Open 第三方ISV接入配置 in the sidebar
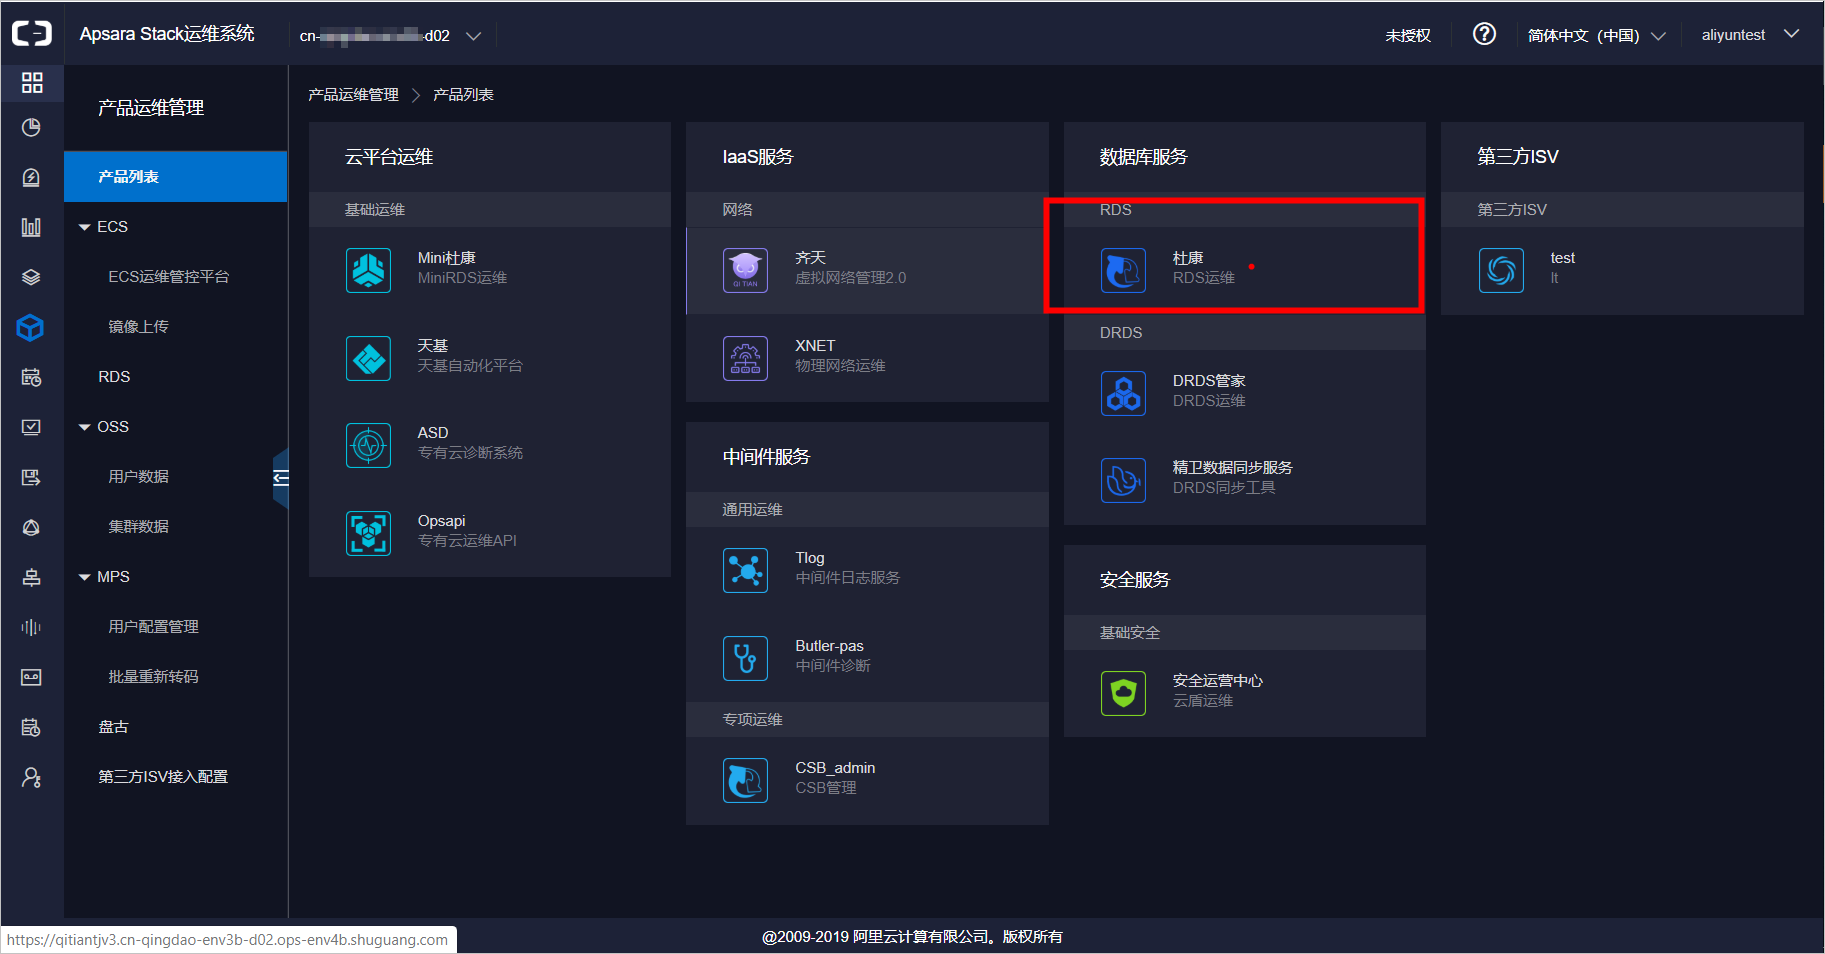Viewport: 1825px width, 954px height. (x=163, y=777)
